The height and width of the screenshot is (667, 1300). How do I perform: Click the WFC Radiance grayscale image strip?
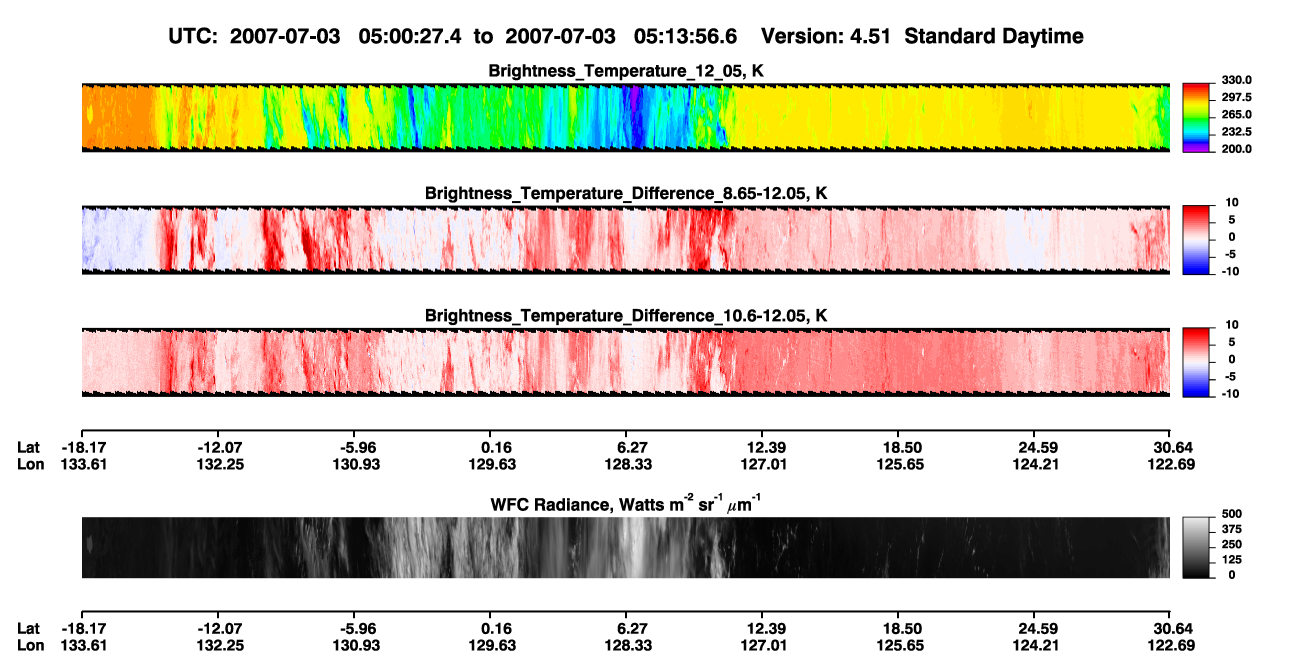625,547
